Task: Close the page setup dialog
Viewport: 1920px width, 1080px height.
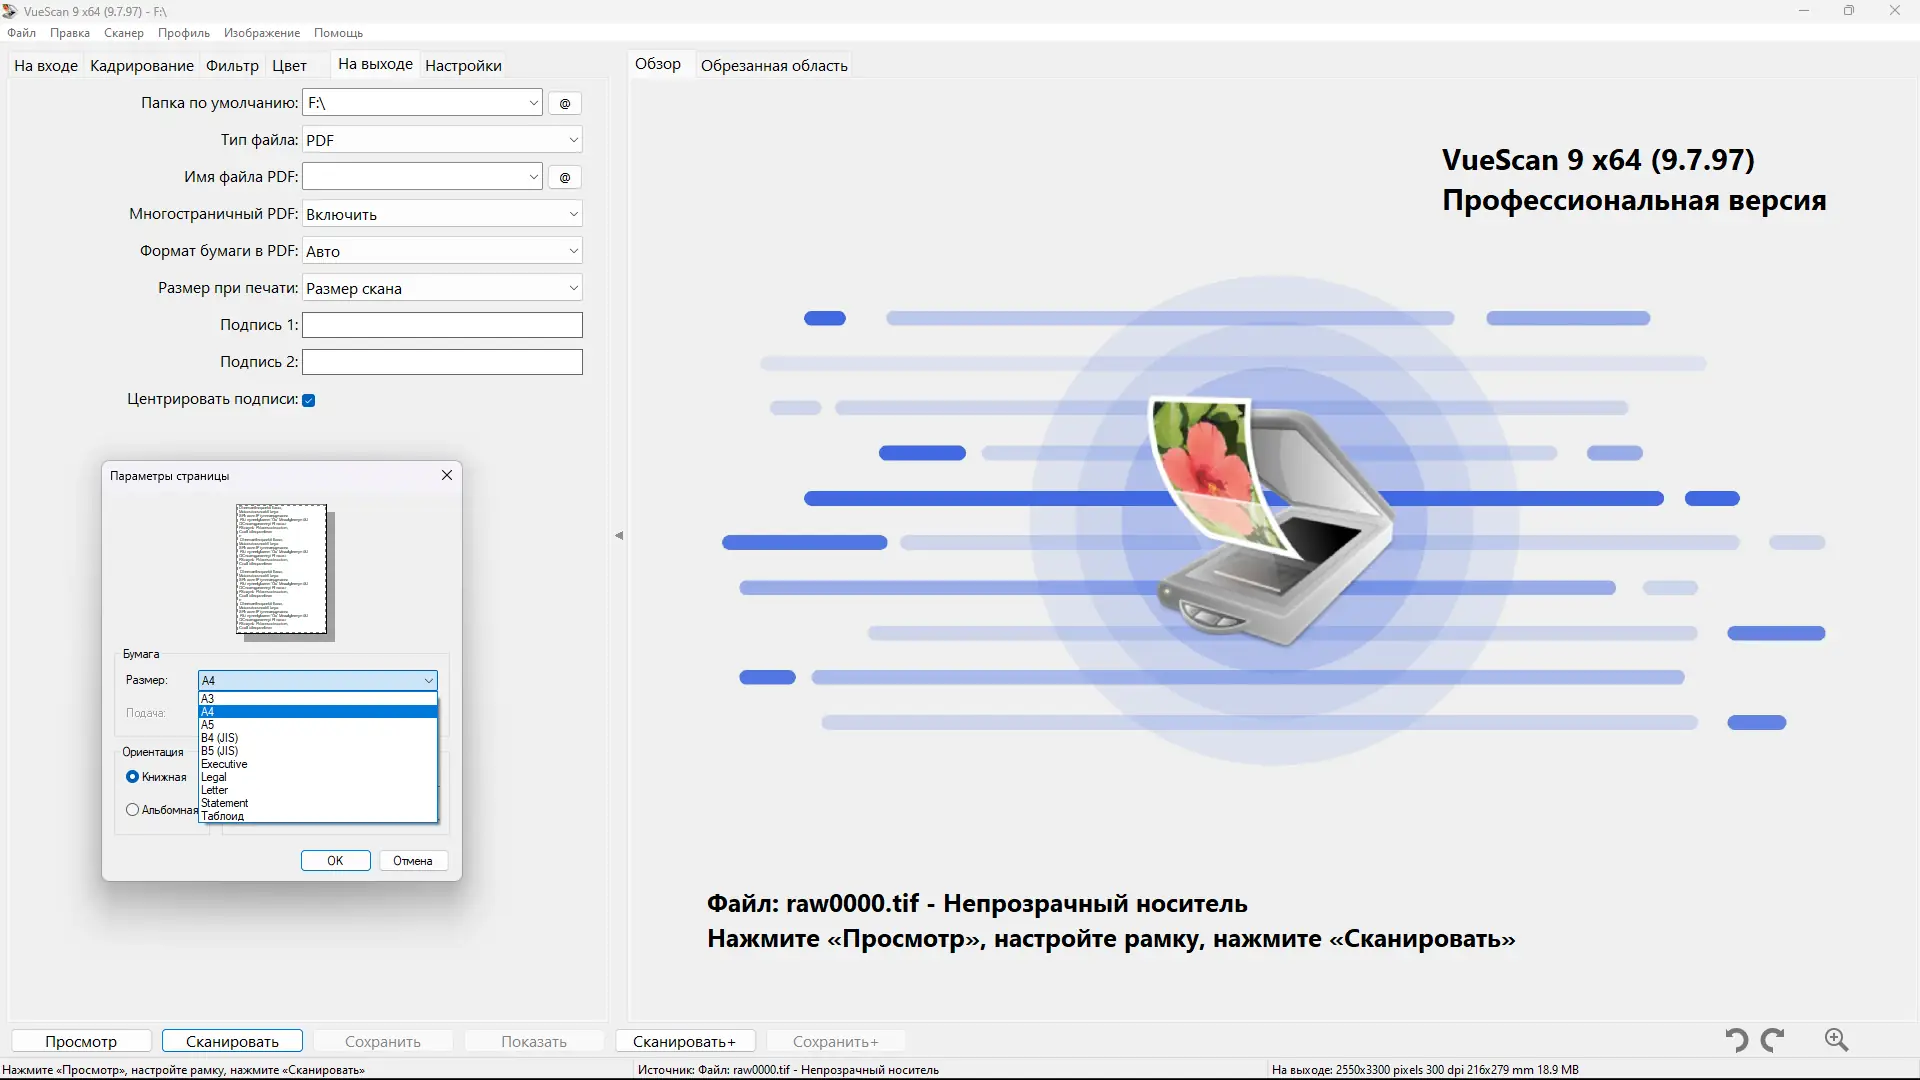Action: click(x=447, y=475)
